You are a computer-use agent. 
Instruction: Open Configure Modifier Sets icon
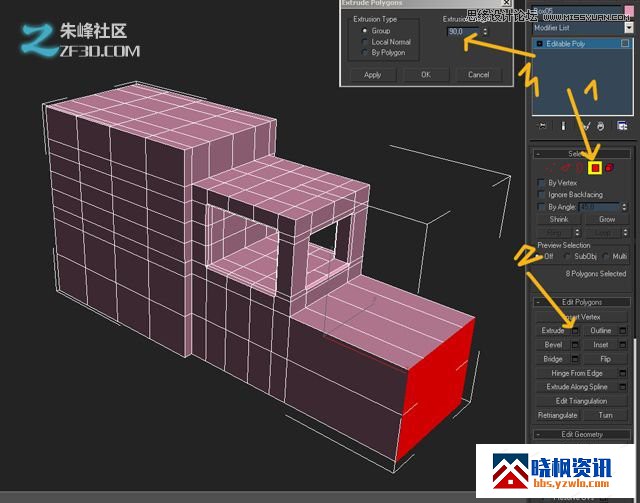click(x=622, y=126)
